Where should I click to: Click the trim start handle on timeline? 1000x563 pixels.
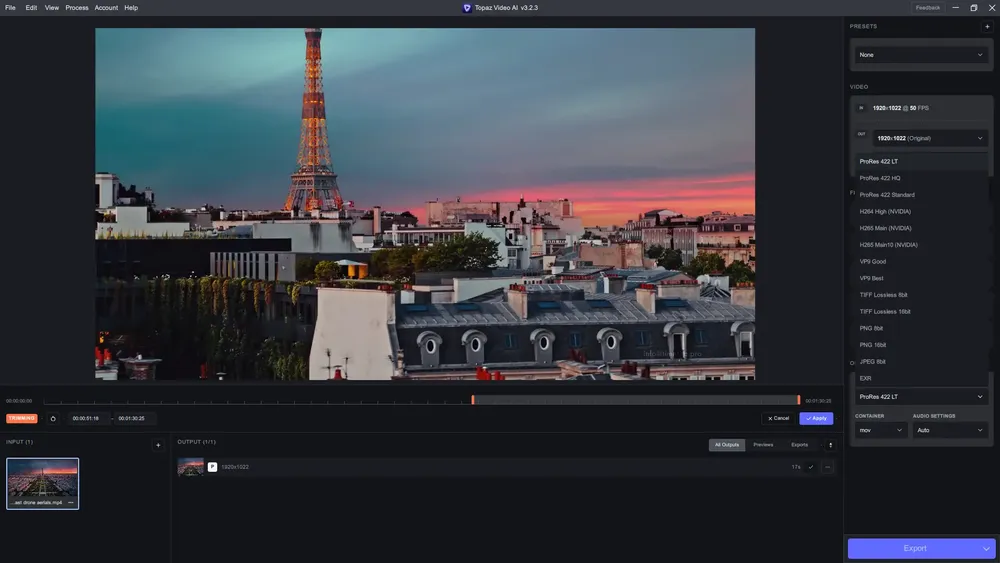[x=473, y=400]
